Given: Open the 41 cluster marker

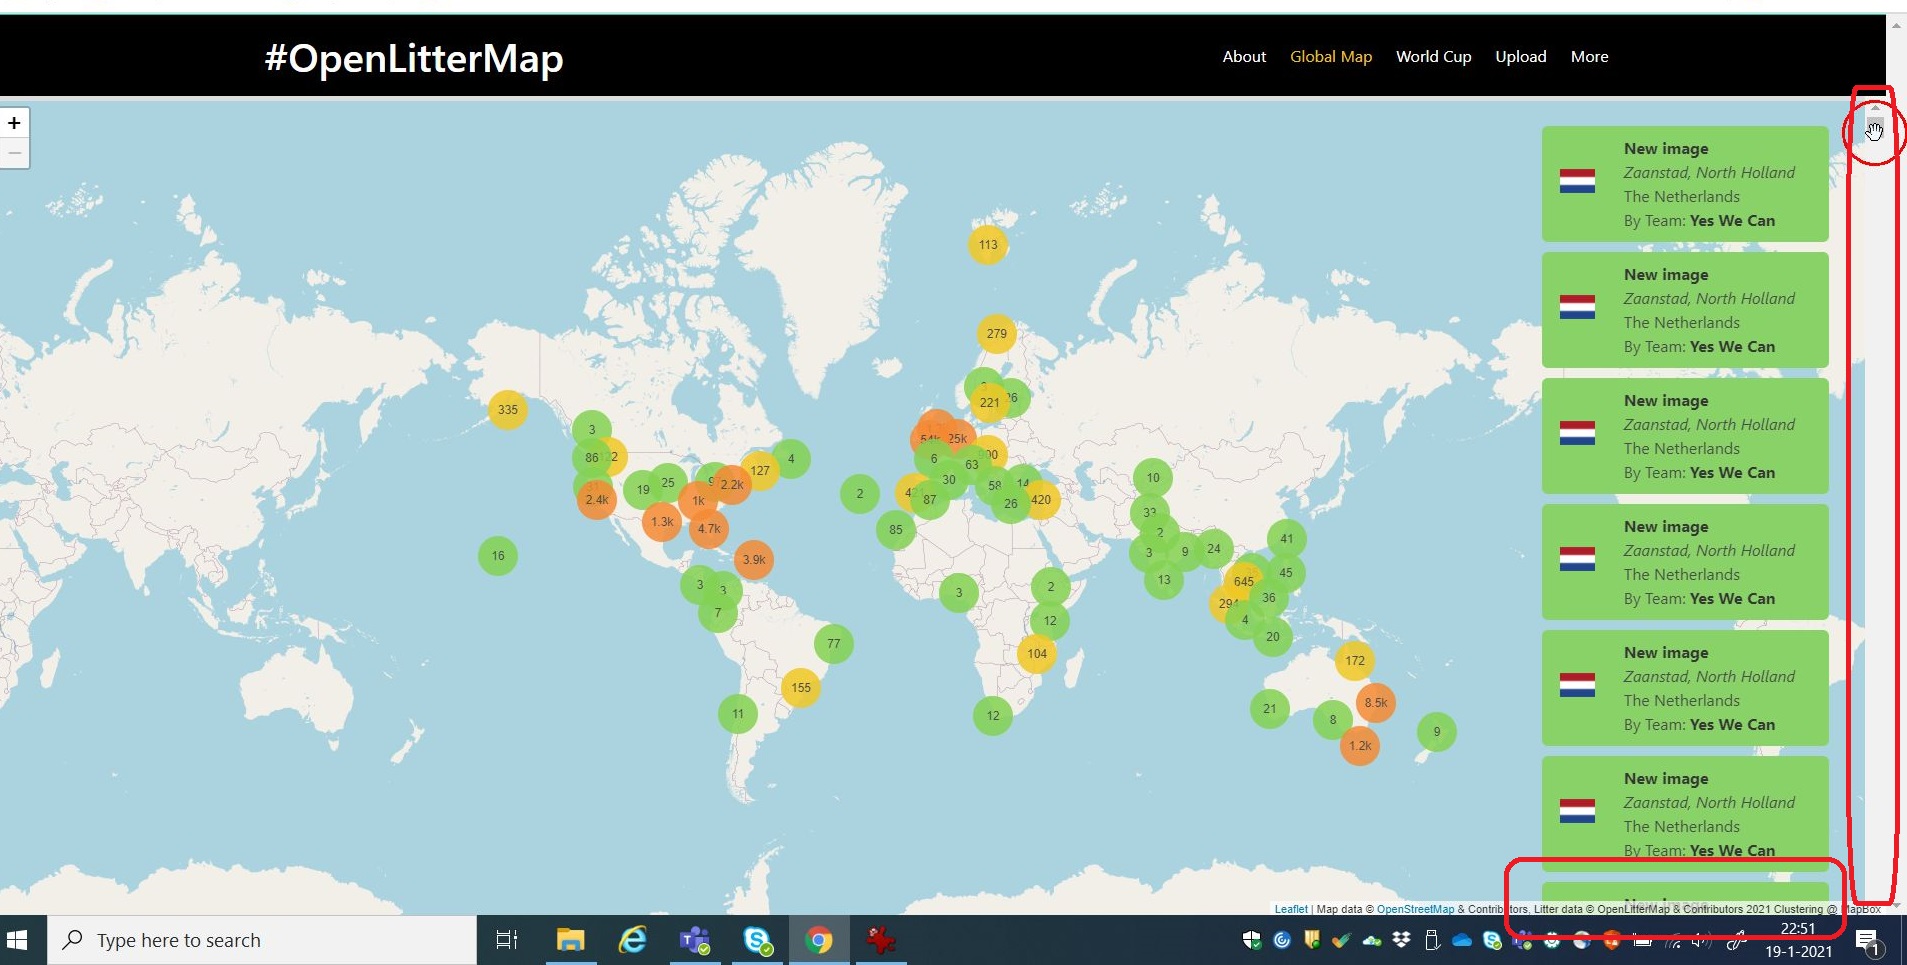Looking at the screenshot, I should pos(1287,539).
